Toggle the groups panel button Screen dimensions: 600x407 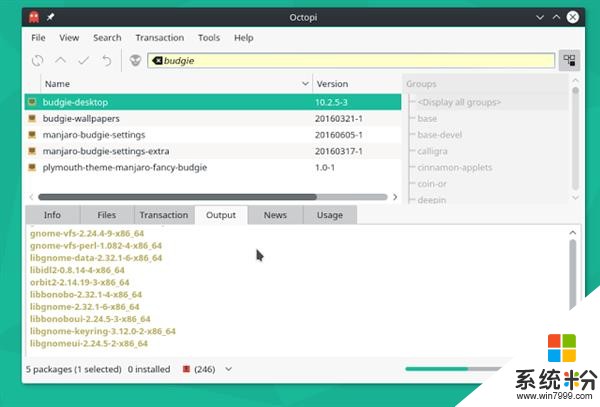(569, 60)
